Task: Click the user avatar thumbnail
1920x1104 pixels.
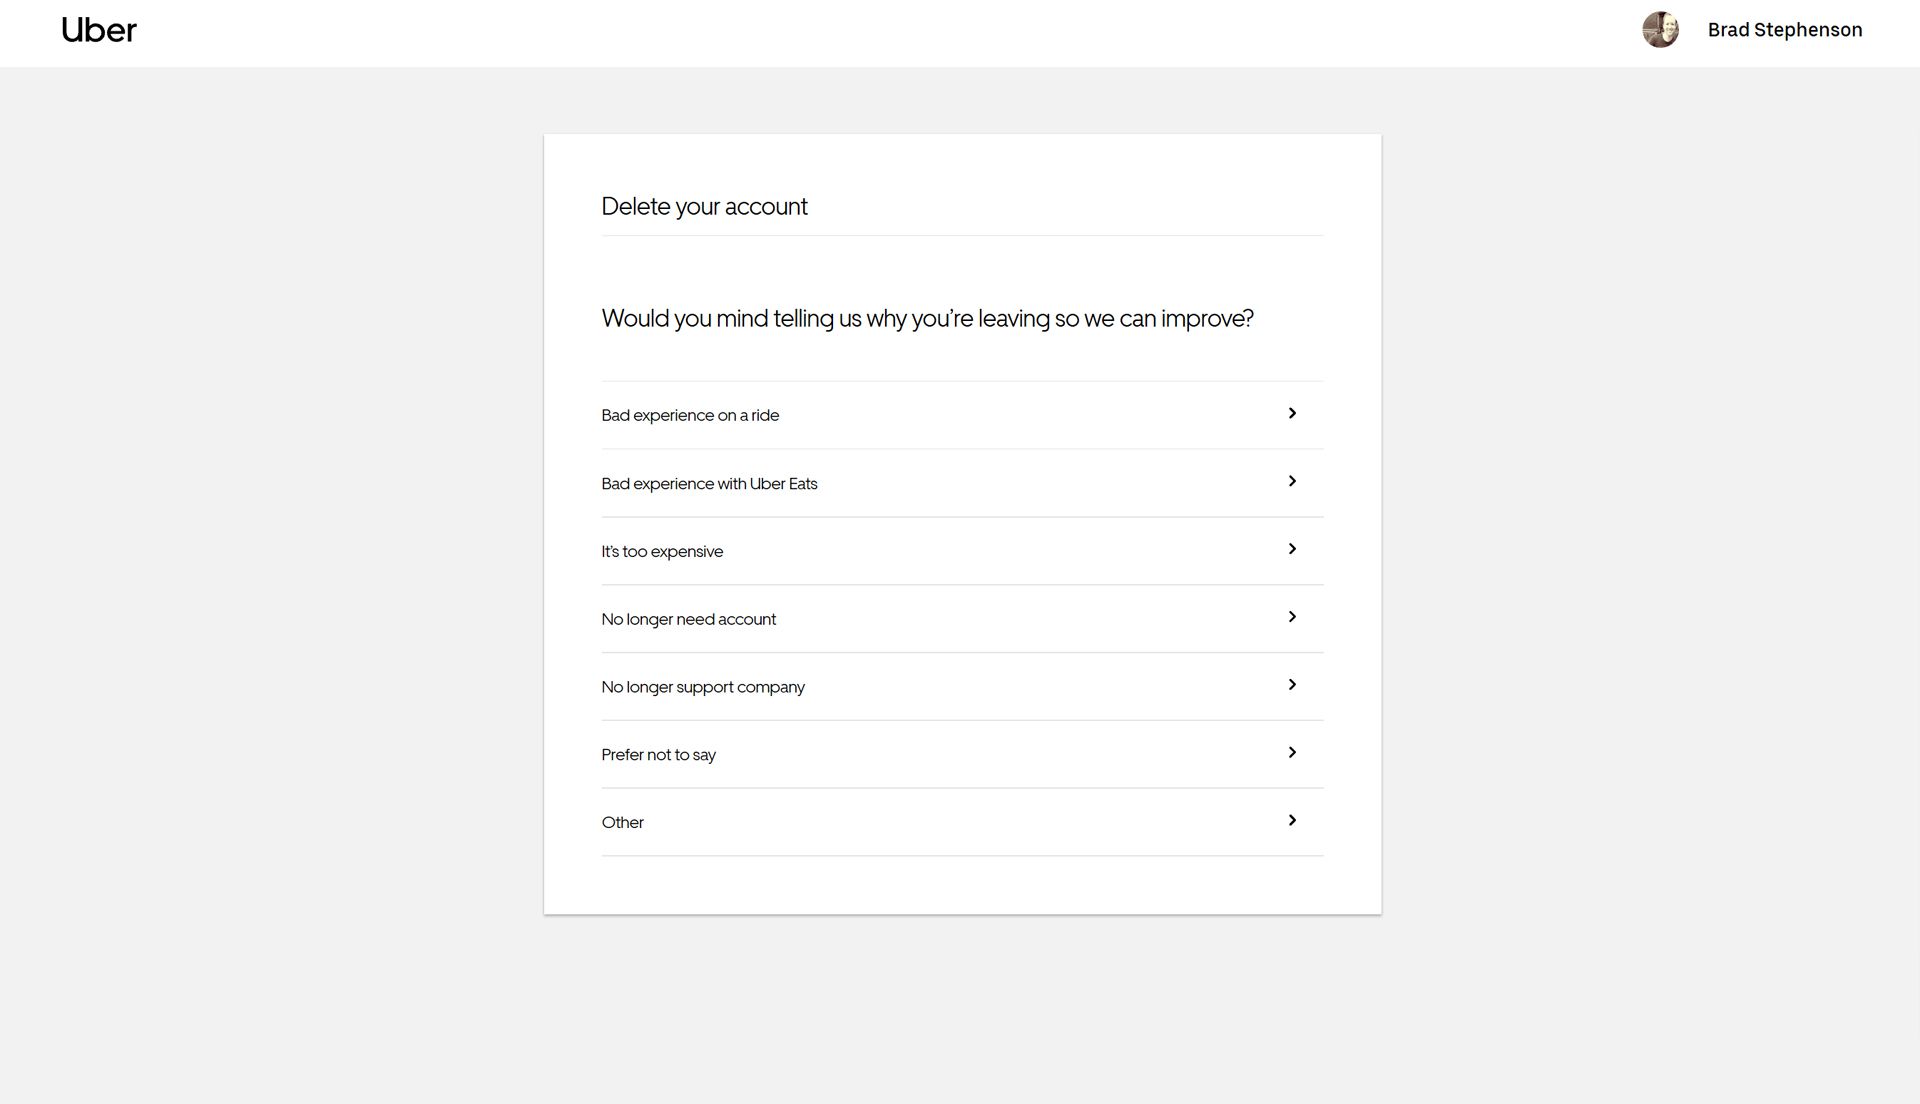Action: coord(1660,29)
